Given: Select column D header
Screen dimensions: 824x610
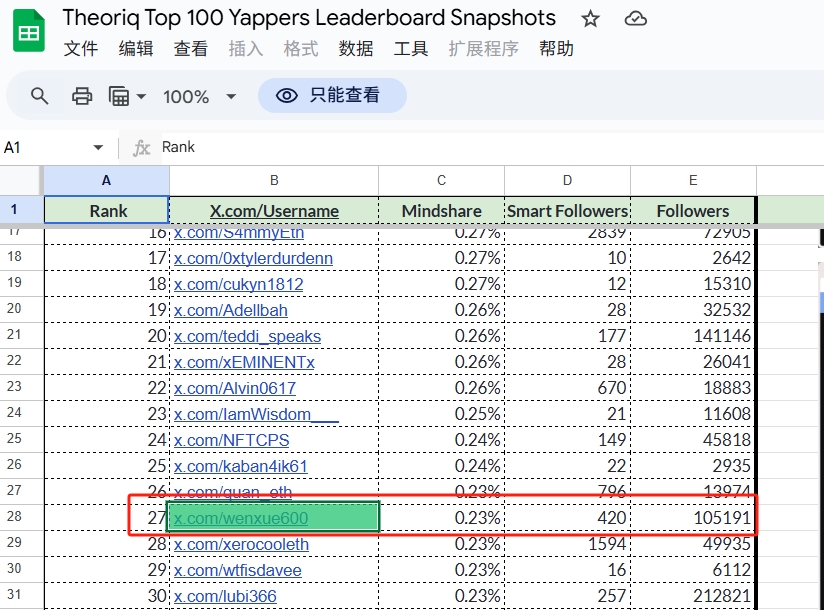Looking at the screenshot, I should point(567,181).
